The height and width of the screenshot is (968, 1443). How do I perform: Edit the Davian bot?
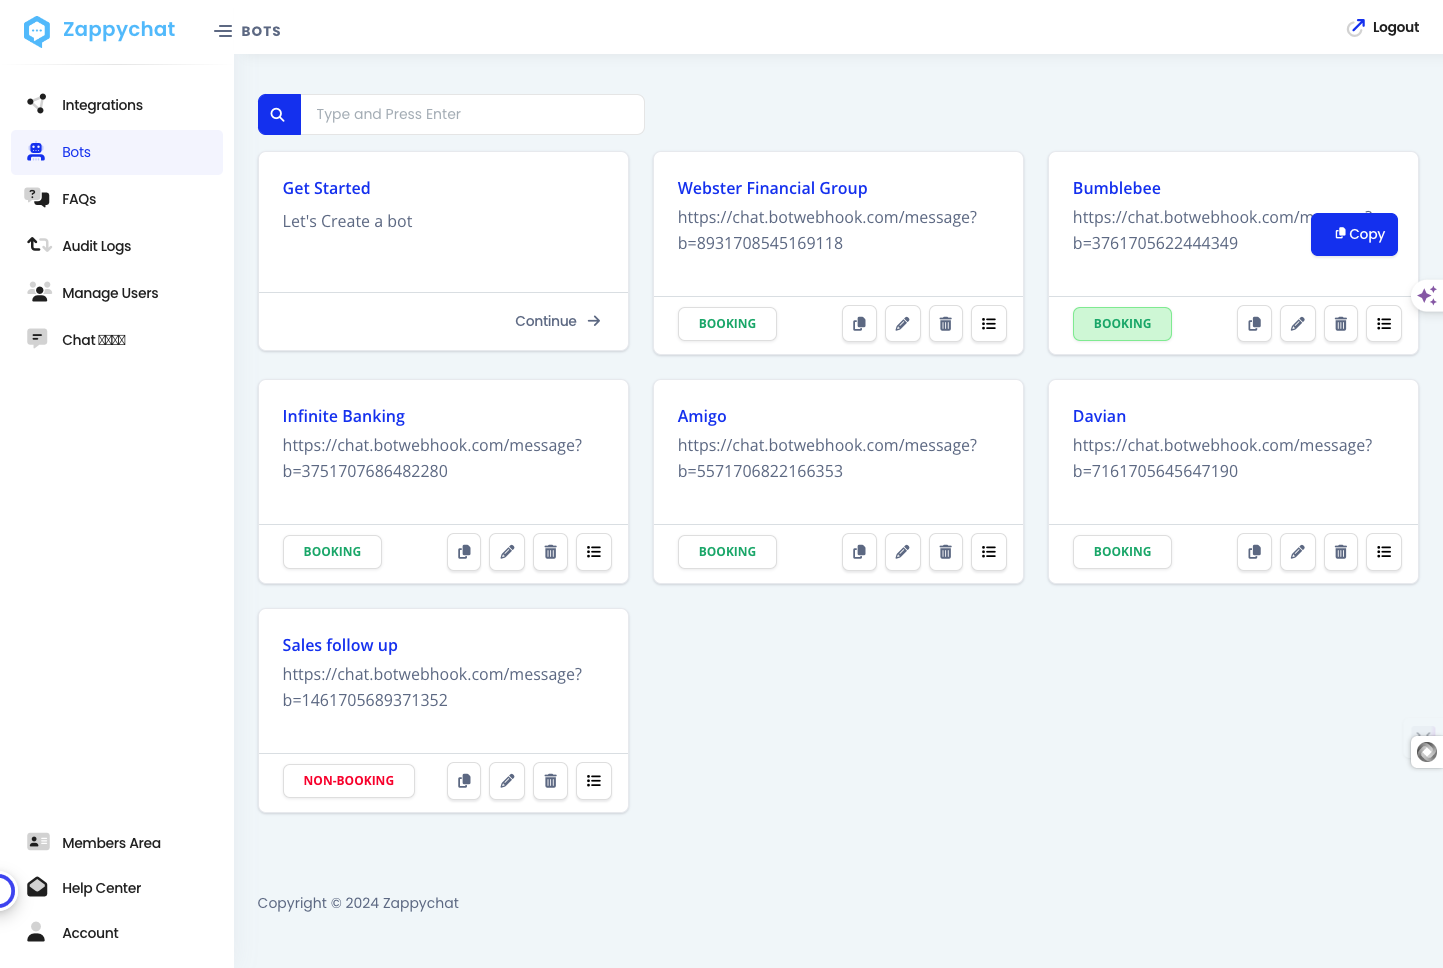pos(1297,552)
